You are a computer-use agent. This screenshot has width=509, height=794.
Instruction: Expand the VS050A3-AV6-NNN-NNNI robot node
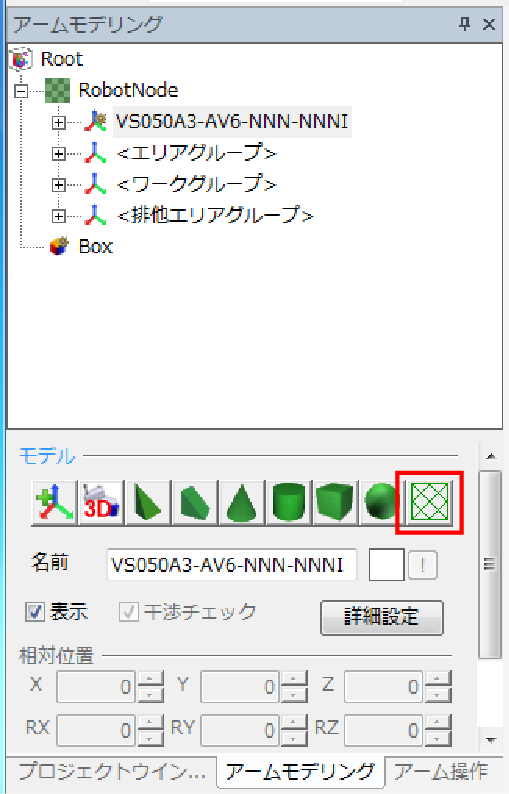59,123
